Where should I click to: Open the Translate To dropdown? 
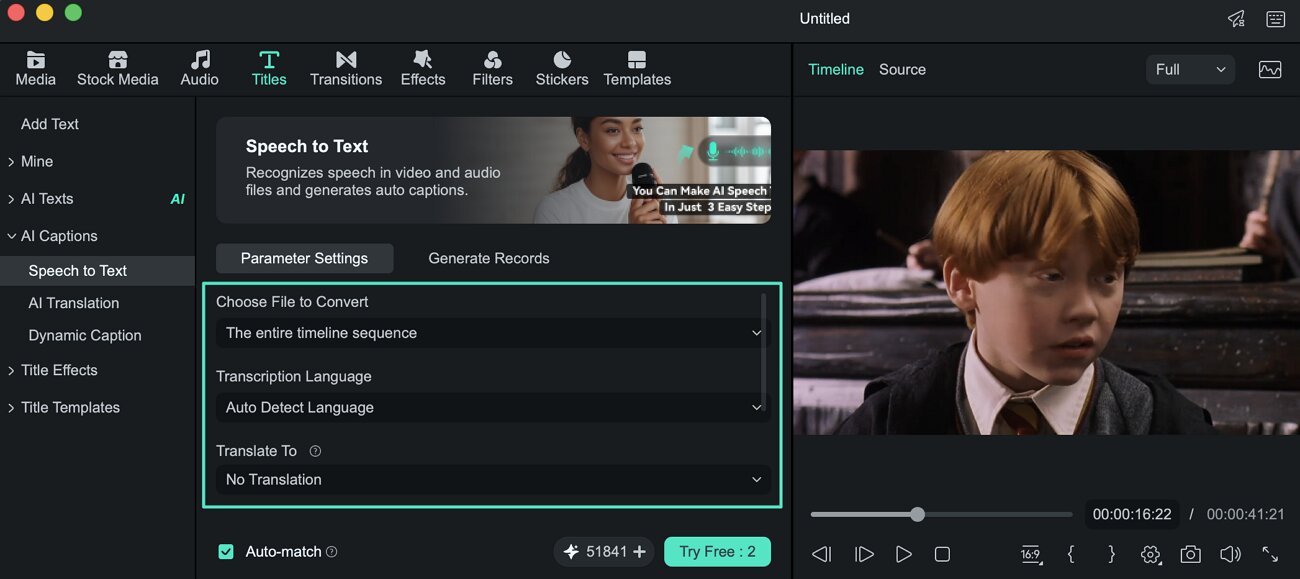pos(493,479)
